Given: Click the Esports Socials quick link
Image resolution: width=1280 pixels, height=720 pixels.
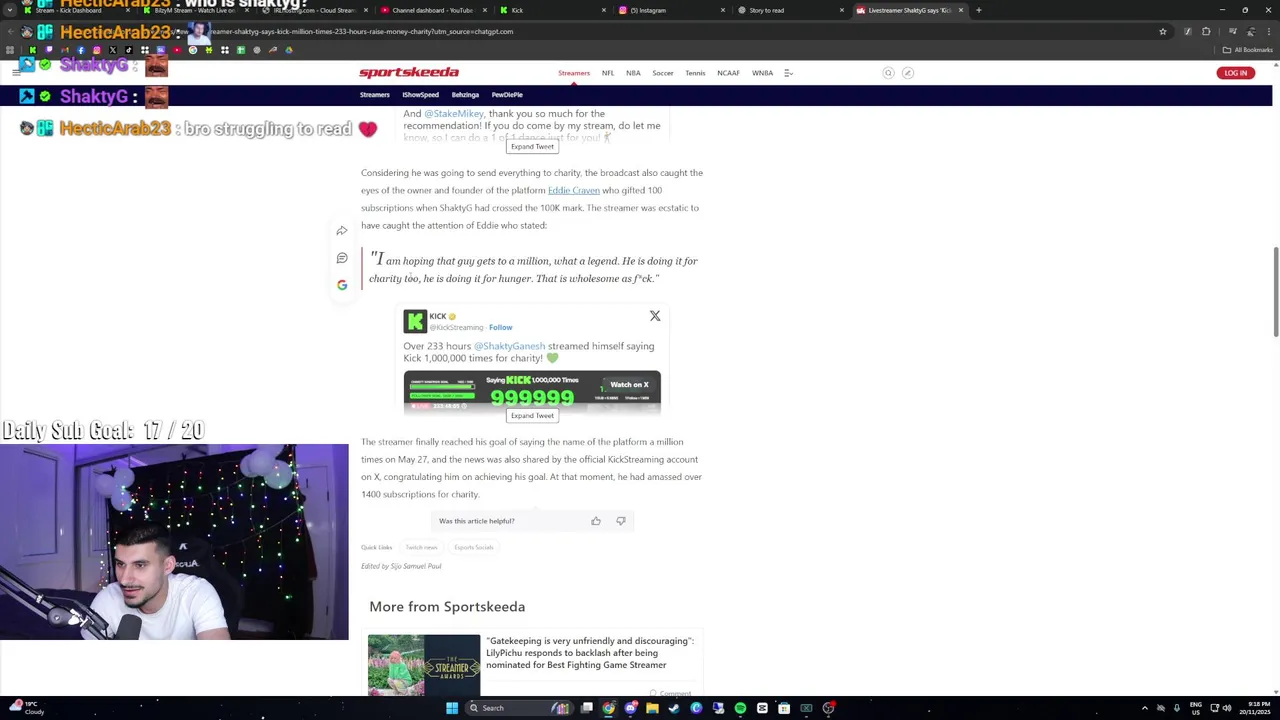Looking at the screenshot, I should (x=473, y=547).
